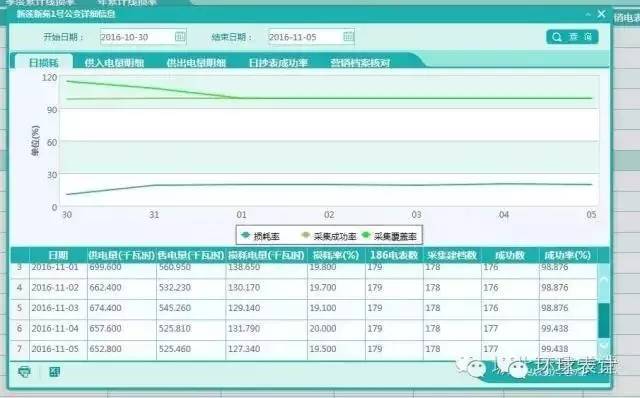
Task: Select the row dated 2016-11-02
Action: [304, 288]
